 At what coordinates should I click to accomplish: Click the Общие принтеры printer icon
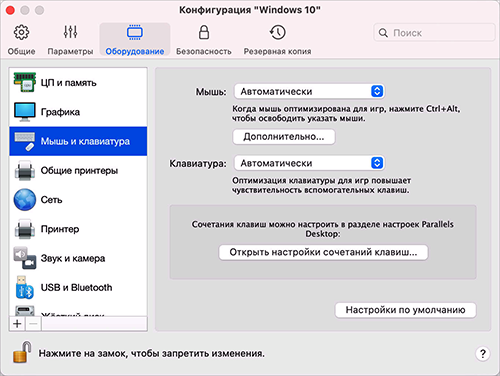[x=25, y=170]
